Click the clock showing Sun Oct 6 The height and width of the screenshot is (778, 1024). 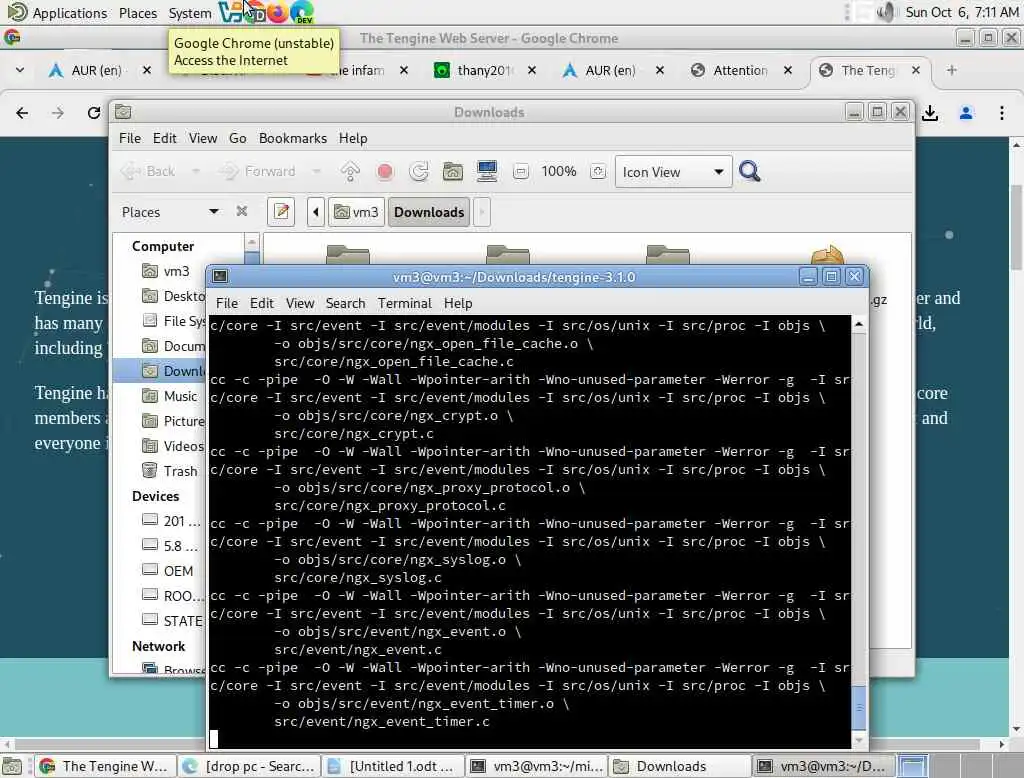961,12
